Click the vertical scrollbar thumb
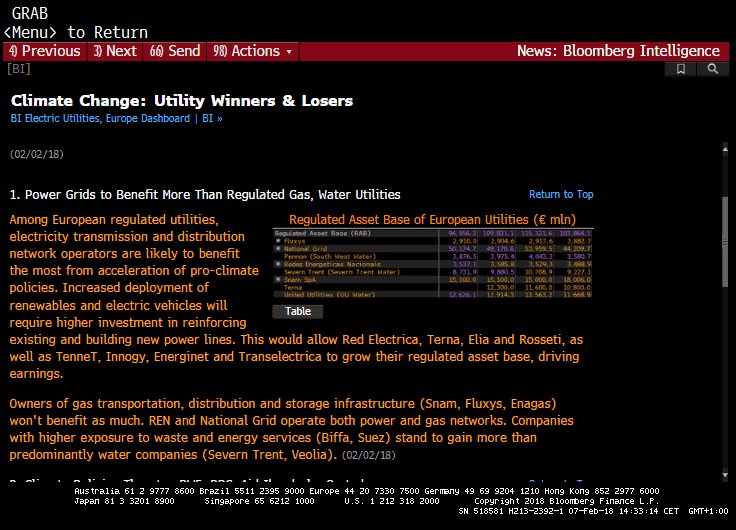The height and width of the screenshot is (530, 736). pyautogui.click(x=725, y=242)
